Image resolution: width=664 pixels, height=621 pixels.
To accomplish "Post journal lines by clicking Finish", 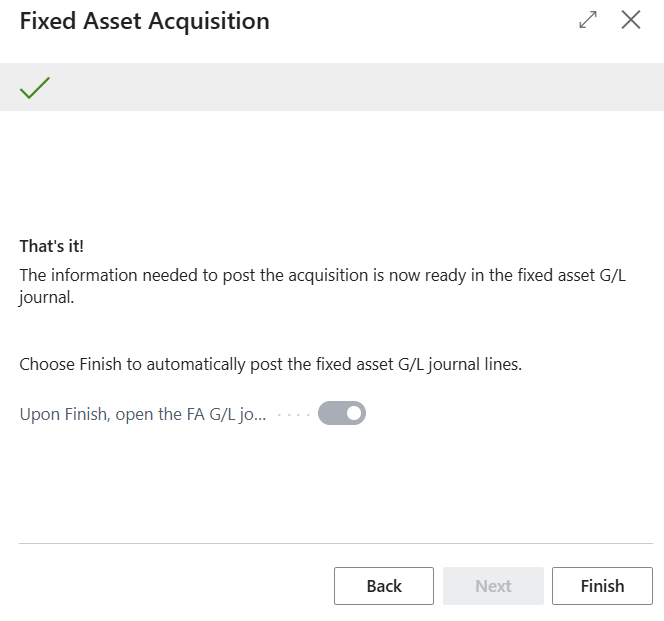I will point(602,586).
